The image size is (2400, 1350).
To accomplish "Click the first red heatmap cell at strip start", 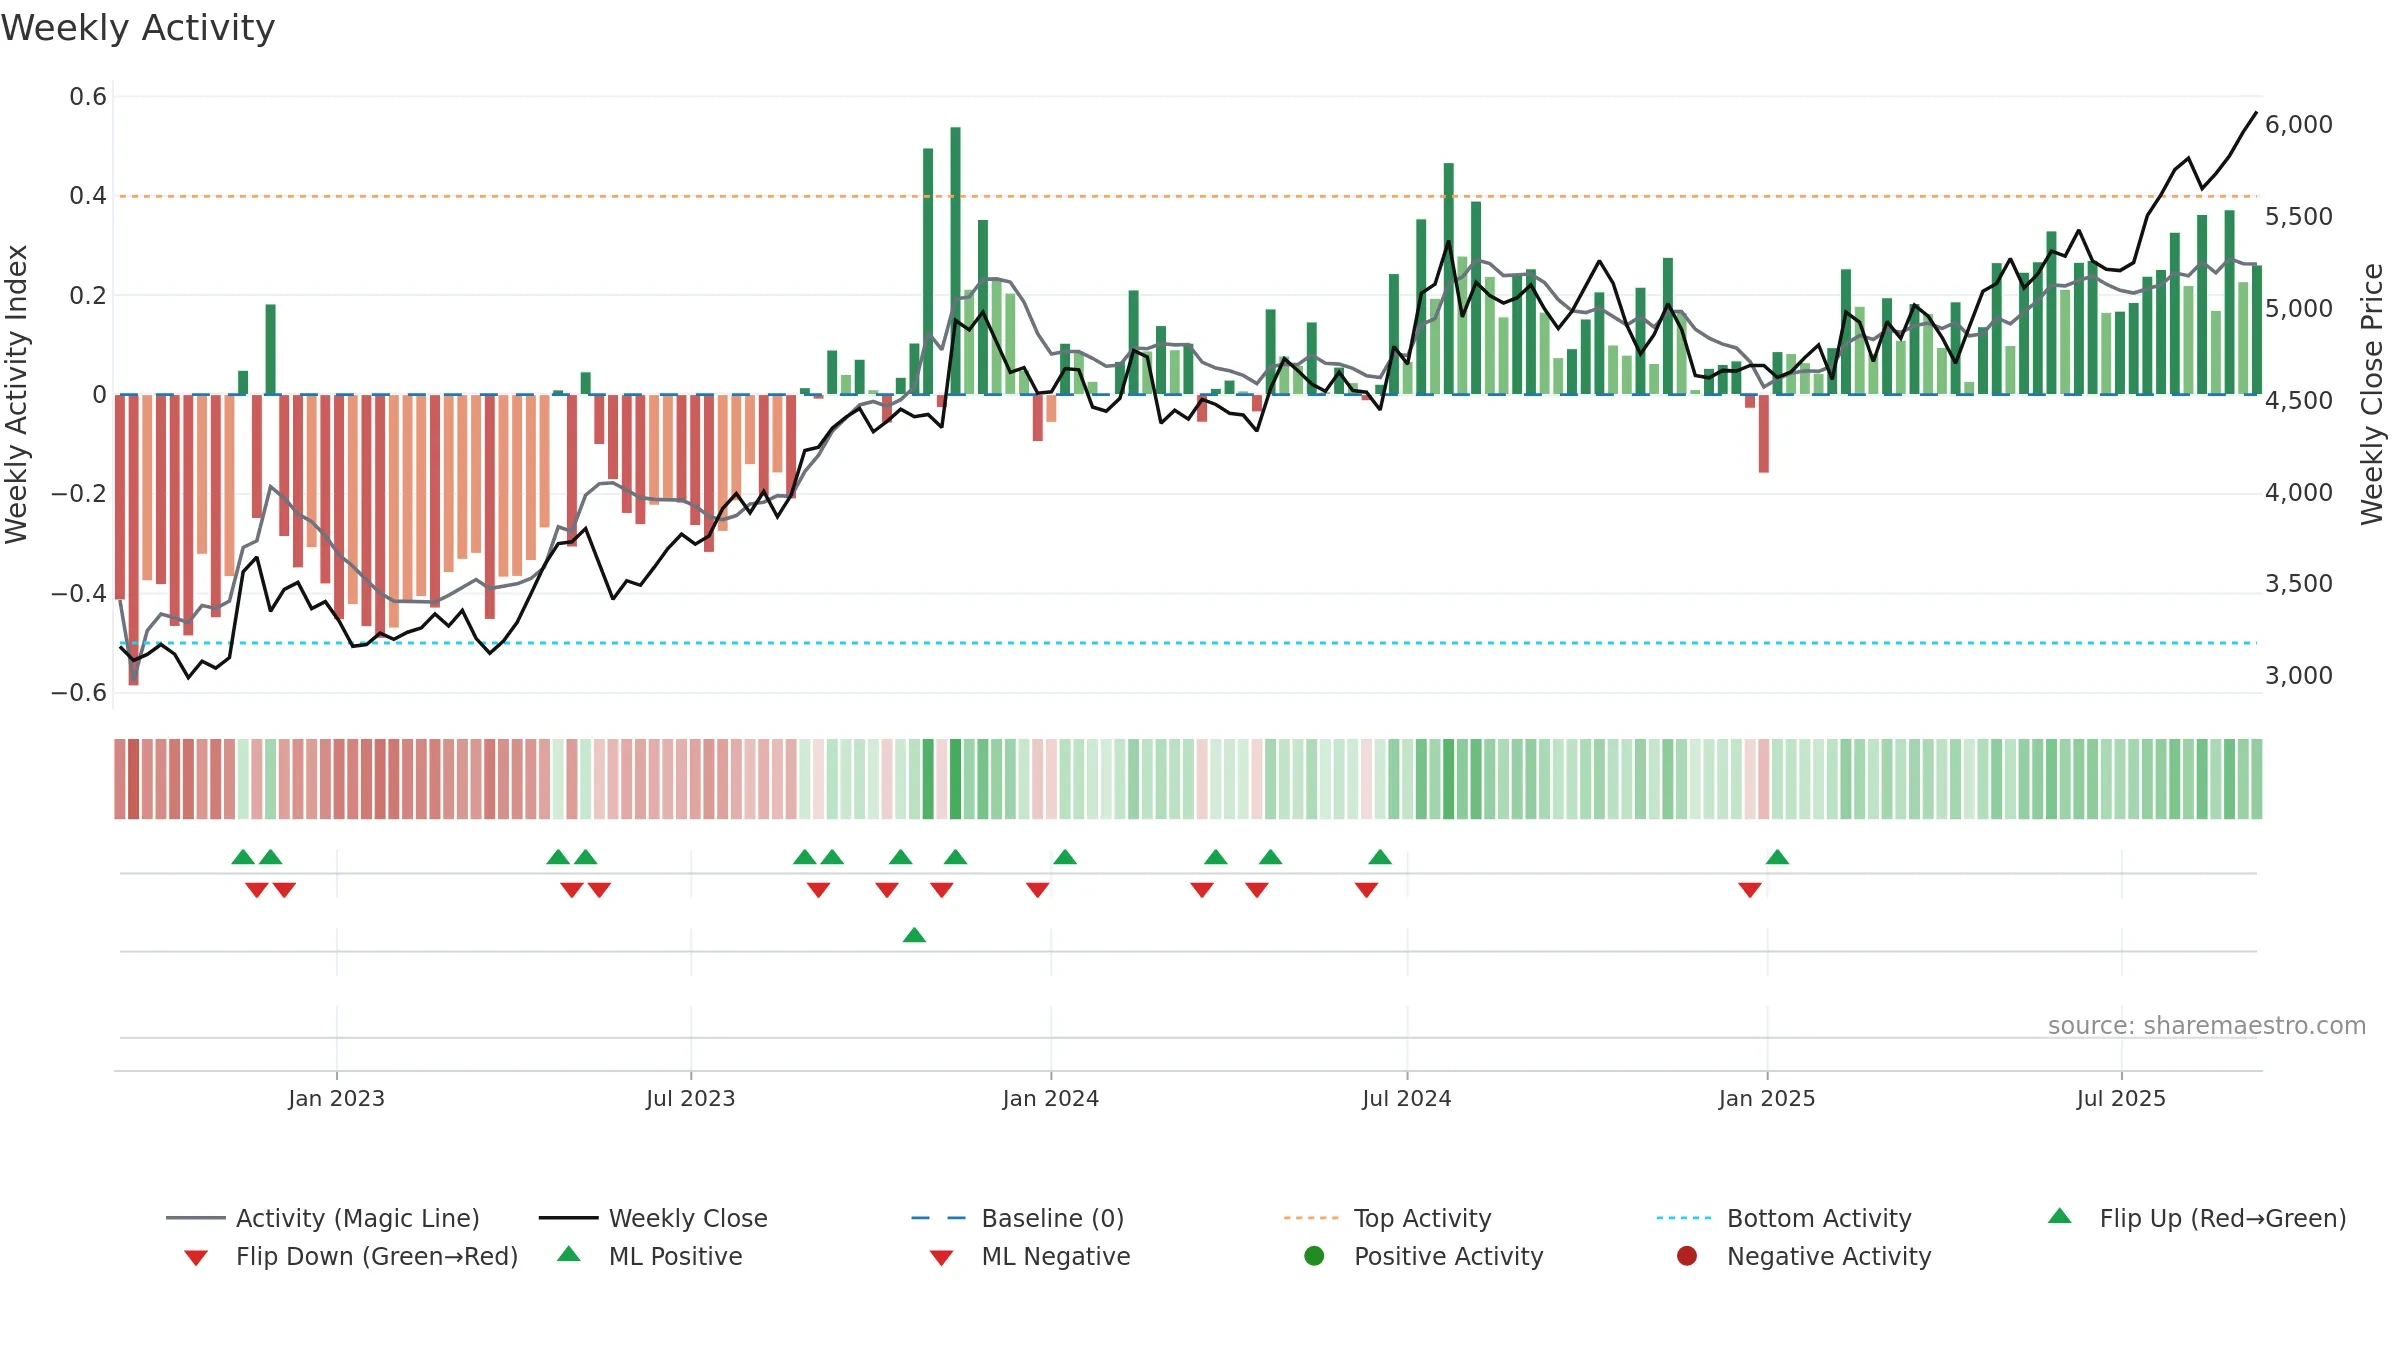I will pyautogui.click(x=120, y=779).
